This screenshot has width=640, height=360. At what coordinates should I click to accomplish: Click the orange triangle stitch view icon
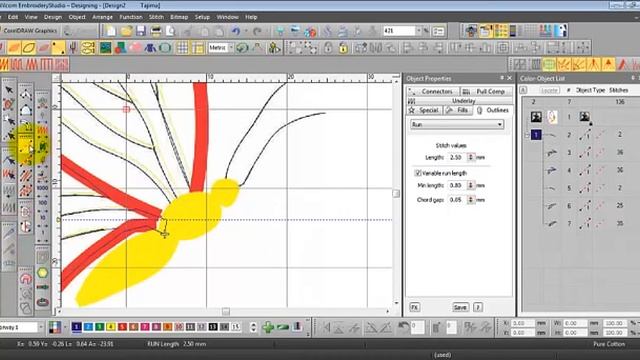[608, 64]
